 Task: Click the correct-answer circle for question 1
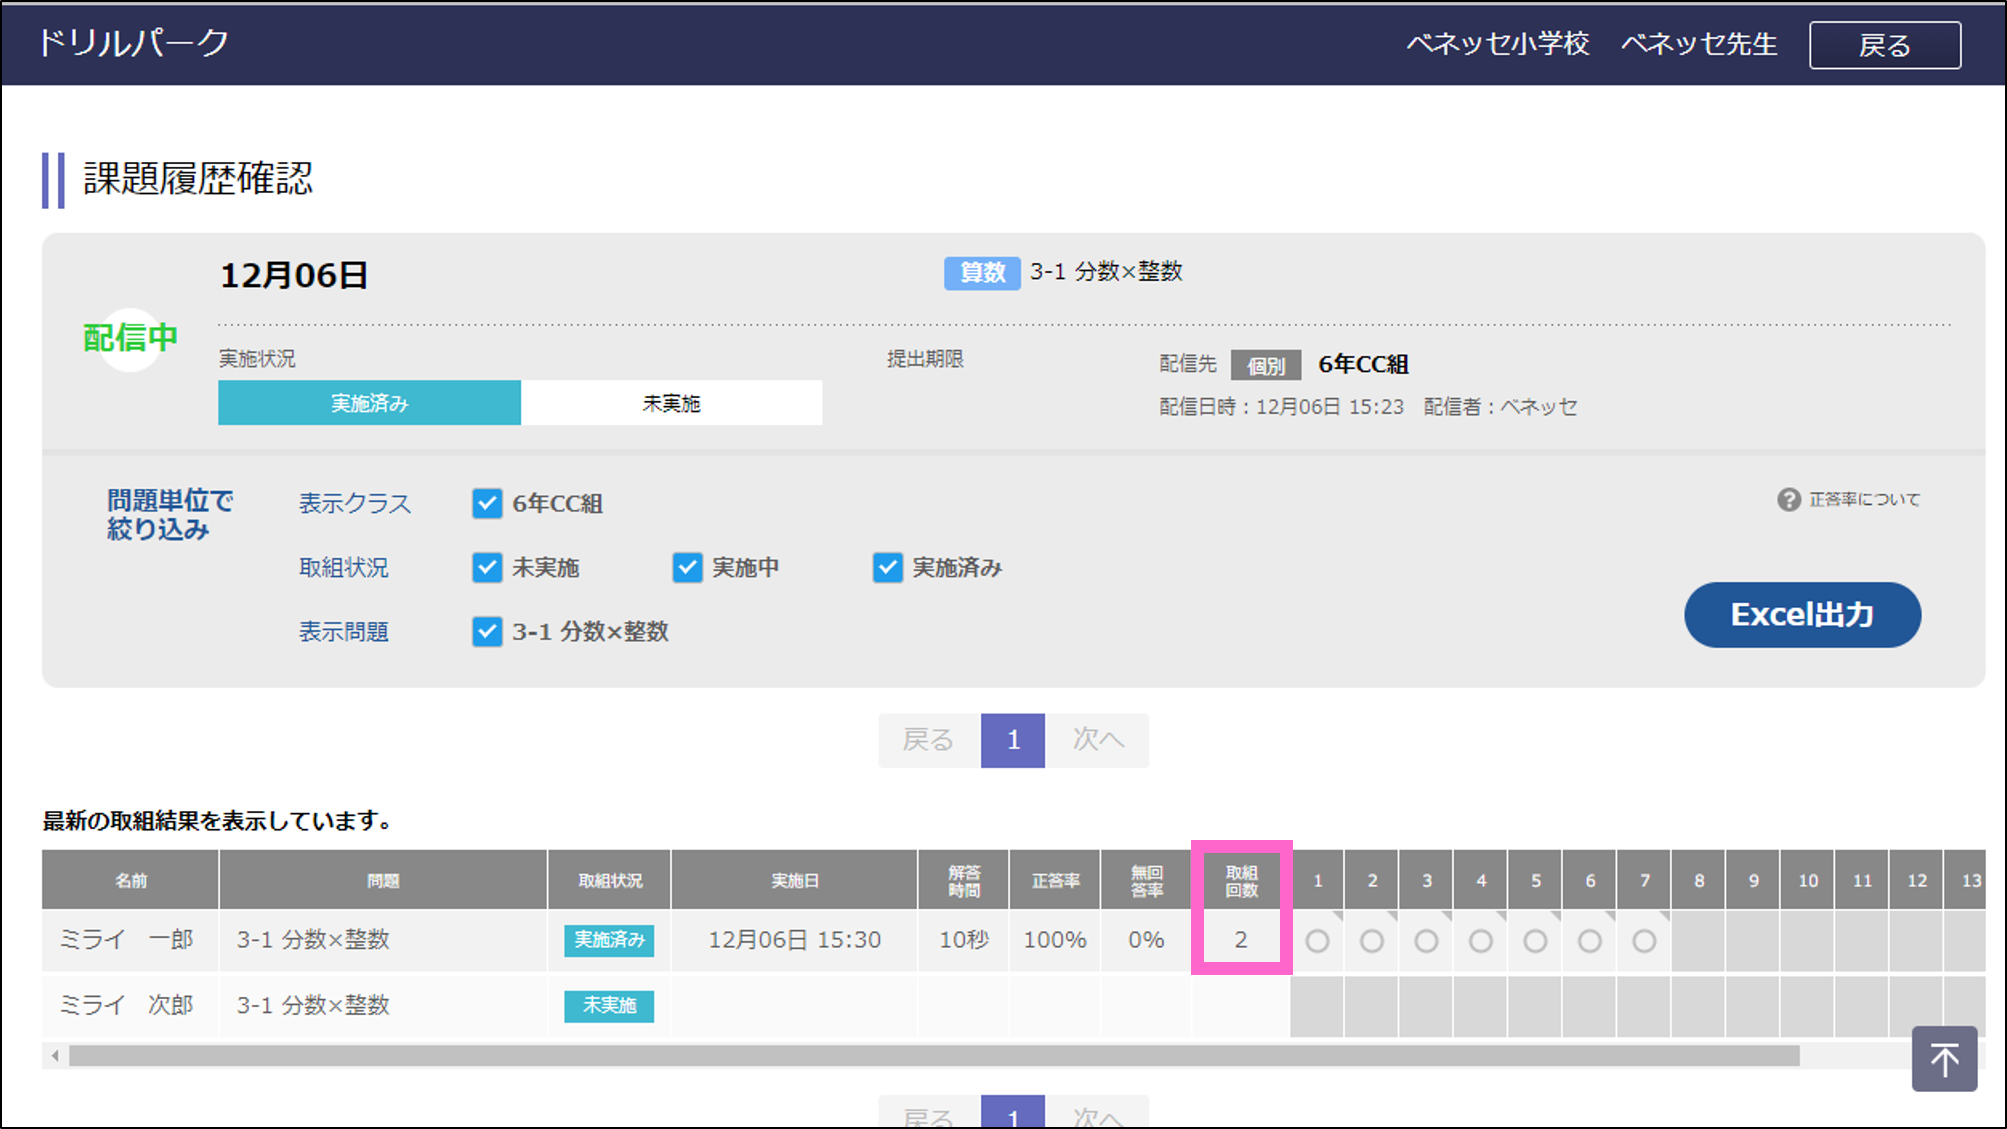[x=1317, y=941]
